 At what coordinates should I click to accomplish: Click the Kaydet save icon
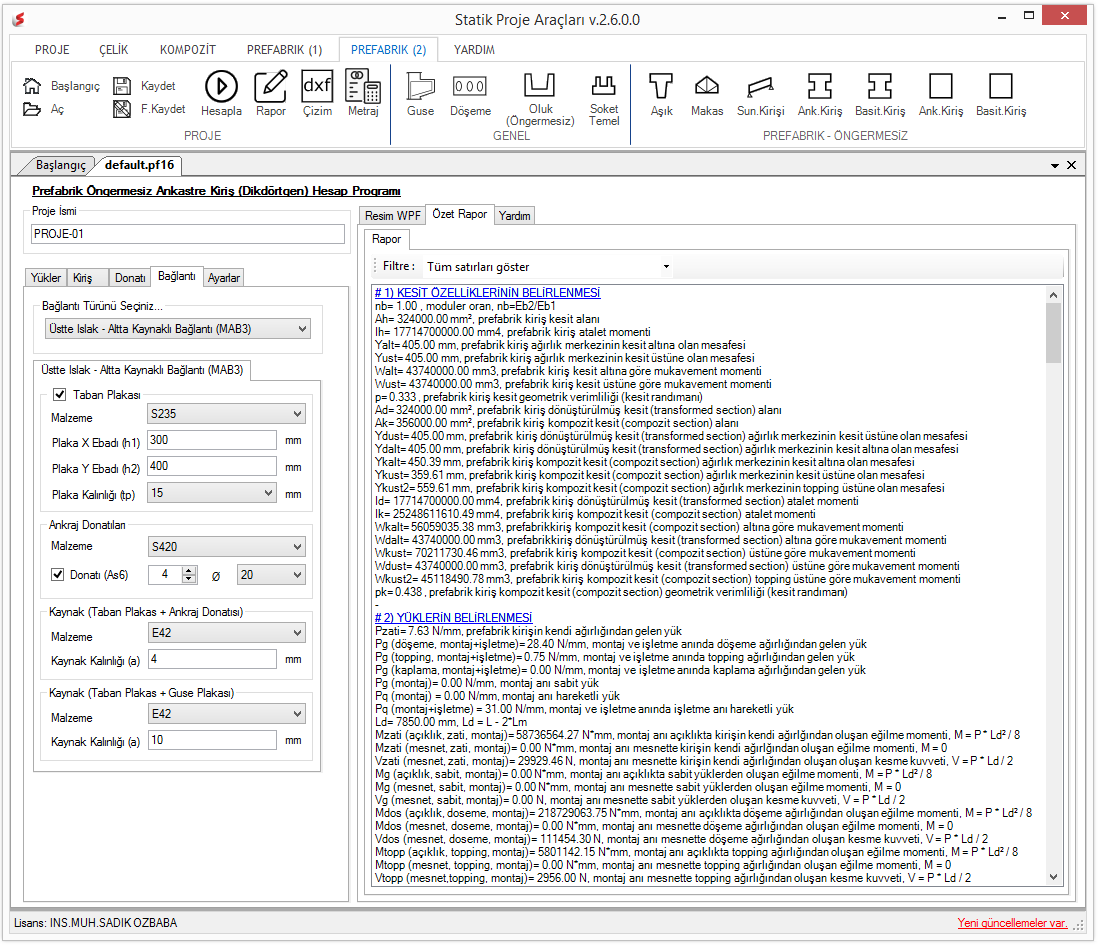[122, 85]
